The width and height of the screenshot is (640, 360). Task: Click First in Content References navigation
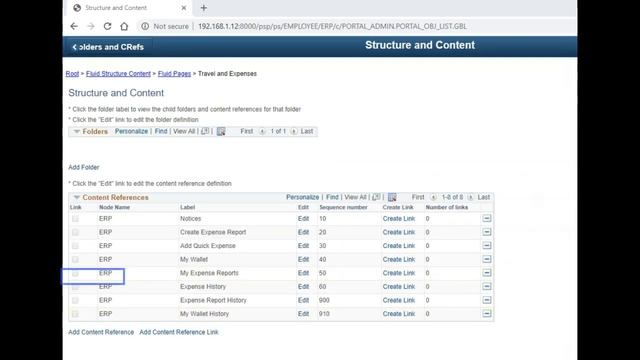(x=418, y=197)
